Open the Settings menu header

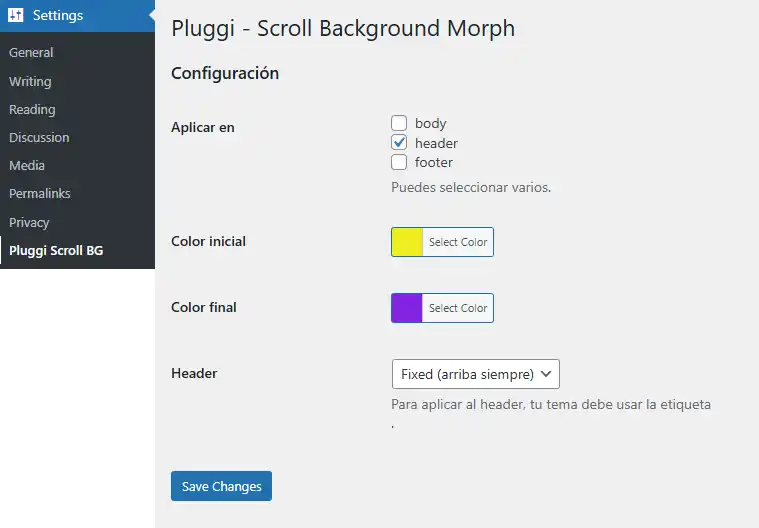point(77,15)
